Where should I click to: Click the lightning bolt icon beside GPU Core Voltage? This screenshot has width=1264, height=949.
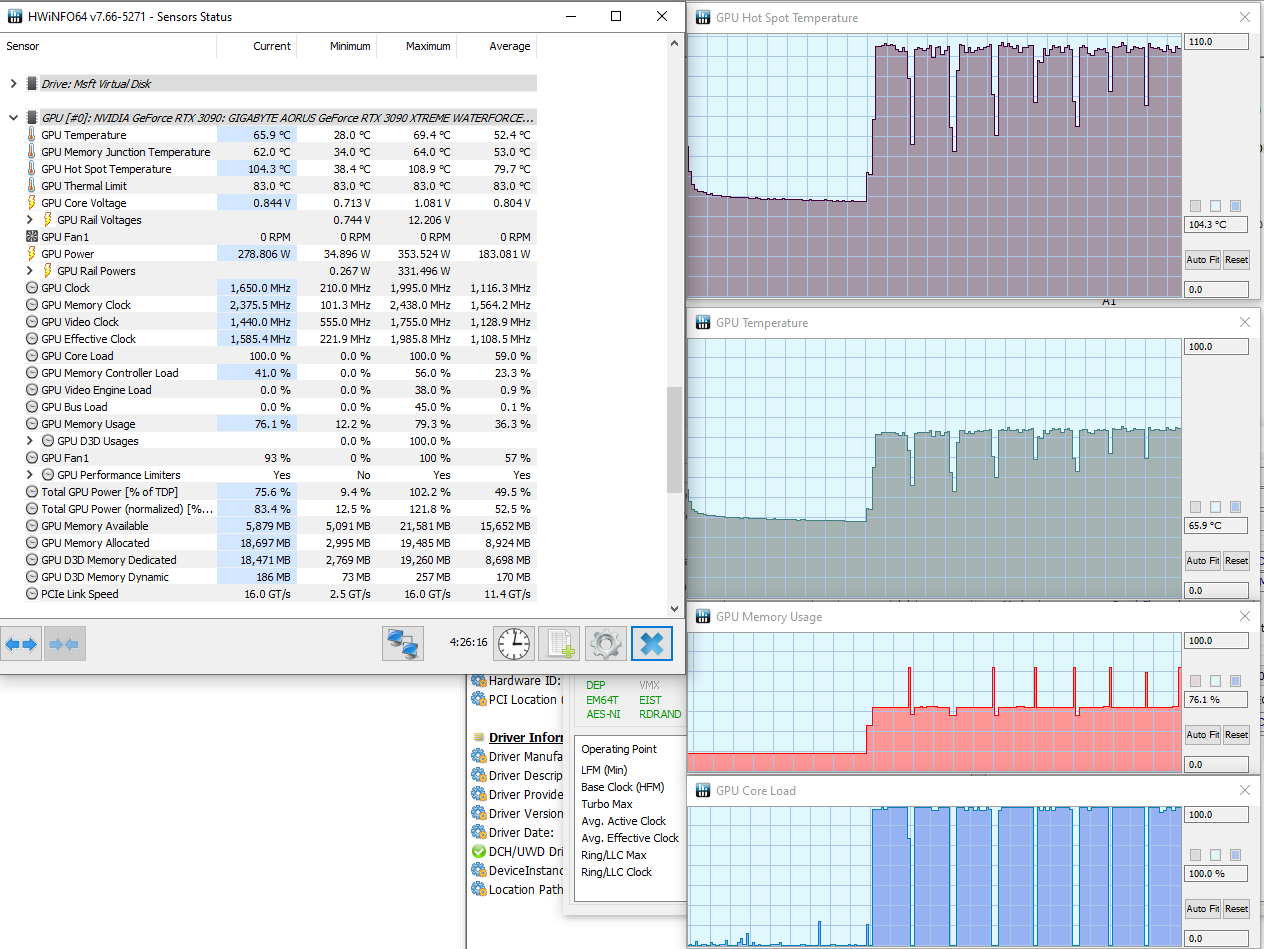point(33,202)
